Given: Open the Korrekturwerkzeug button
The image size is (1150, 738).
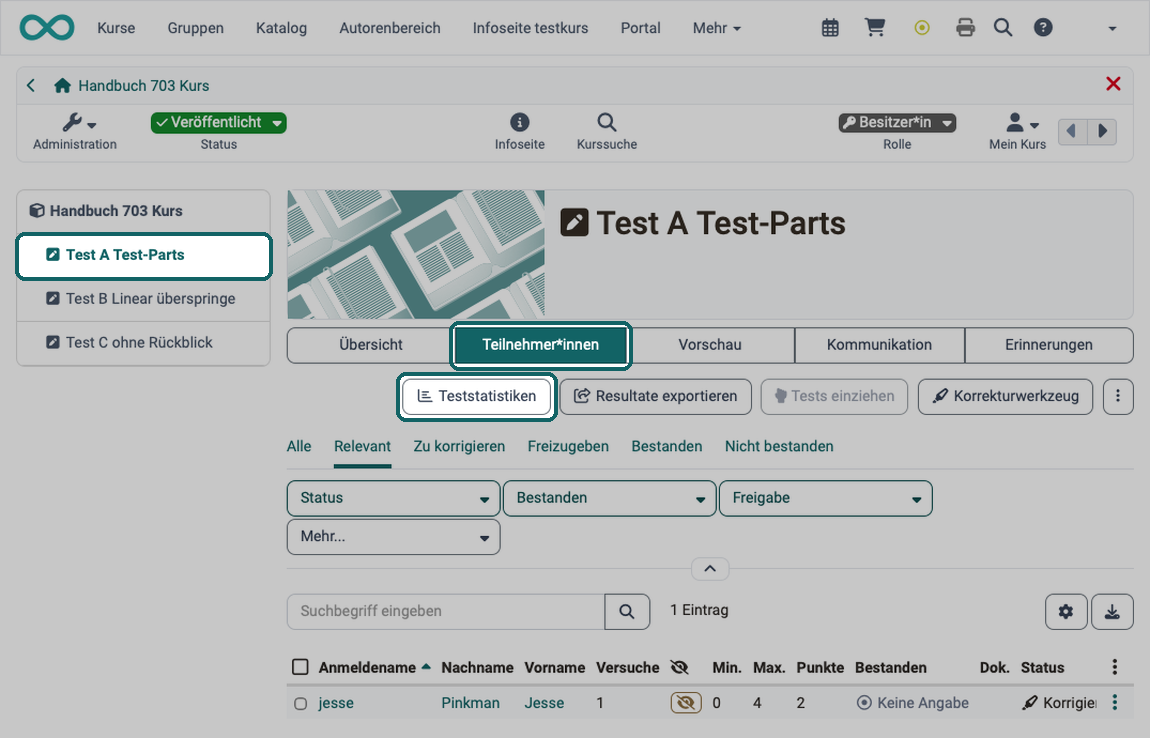Looking at the screenshot, I should tap(1006, 396).
